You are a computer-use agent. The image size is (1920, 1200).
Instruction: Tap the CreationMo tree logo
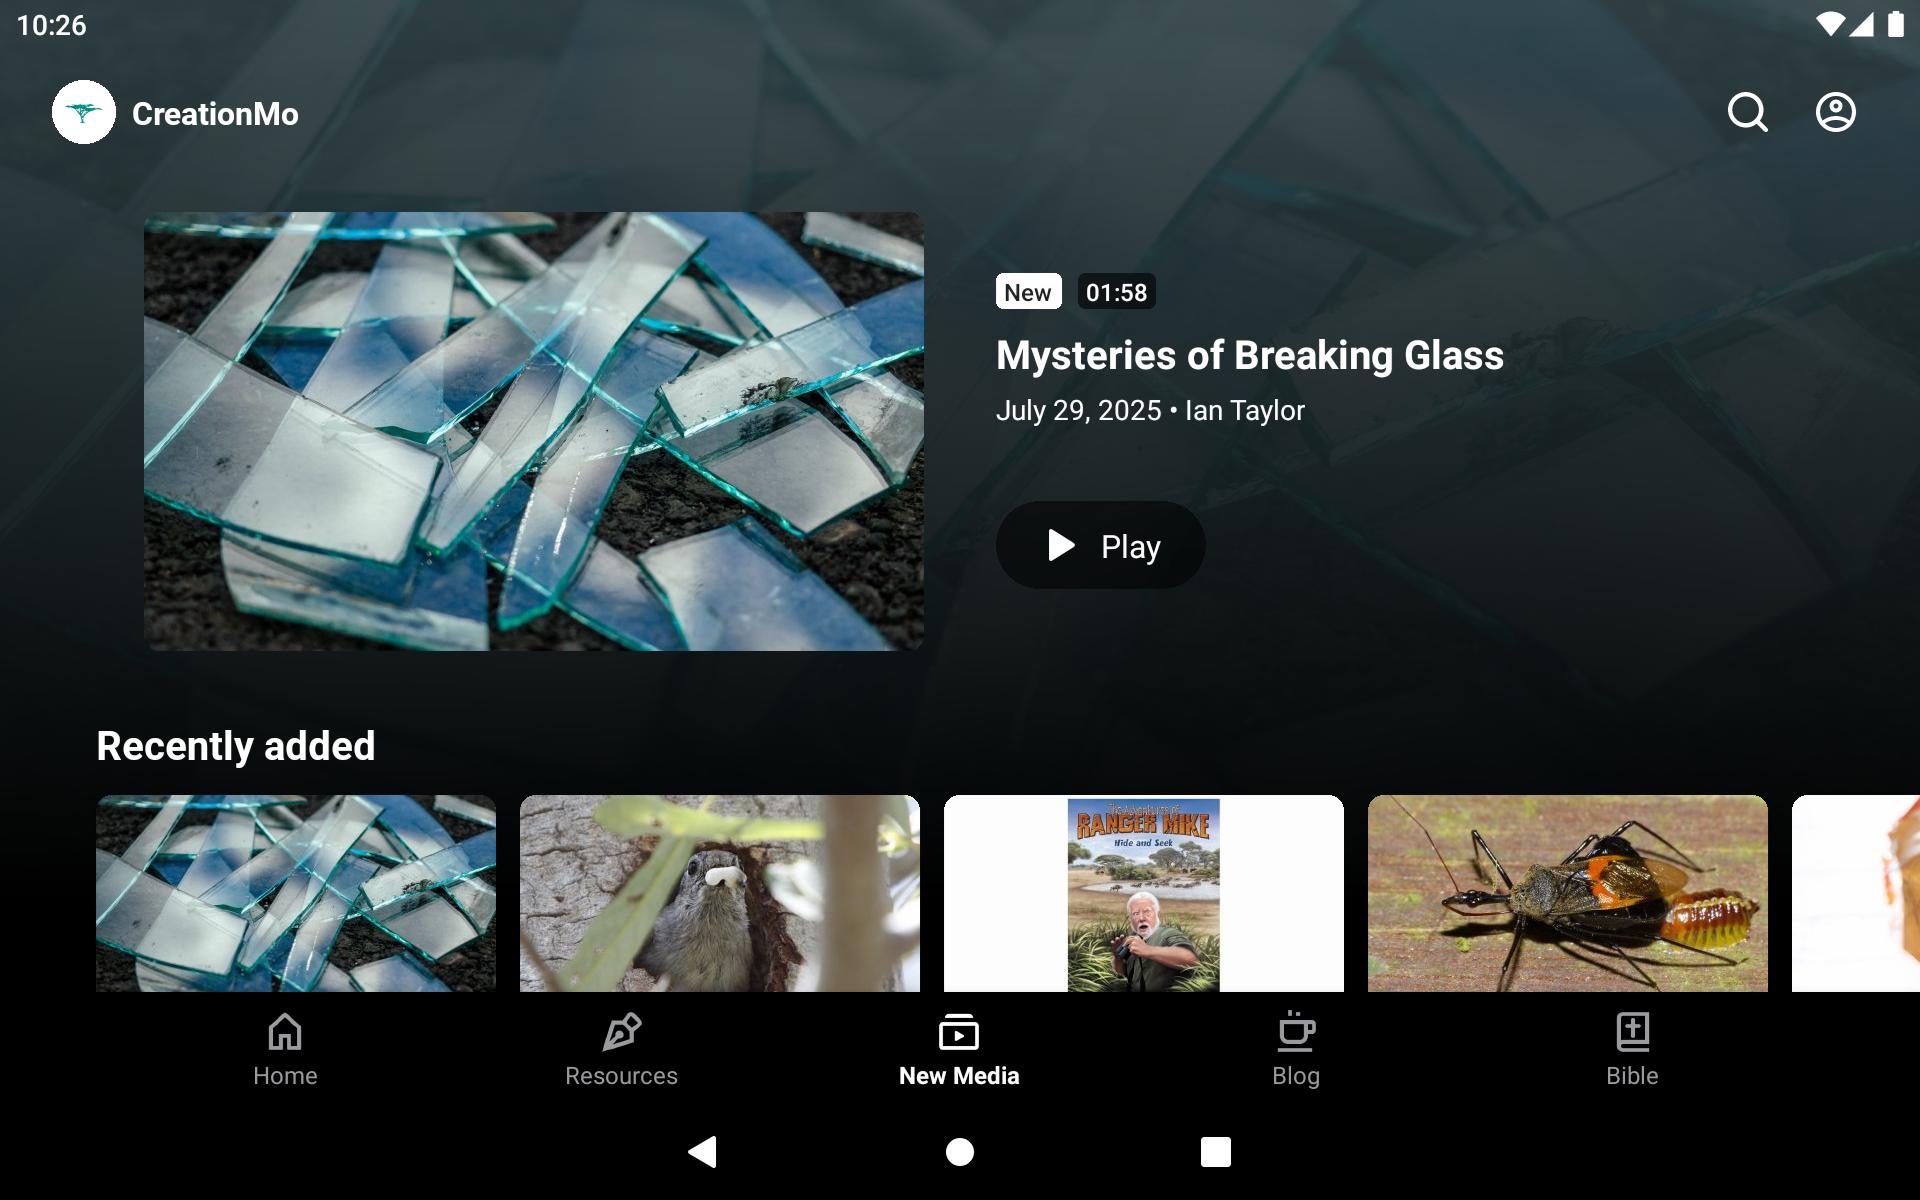pyautogui.click(x=84, y=112)
